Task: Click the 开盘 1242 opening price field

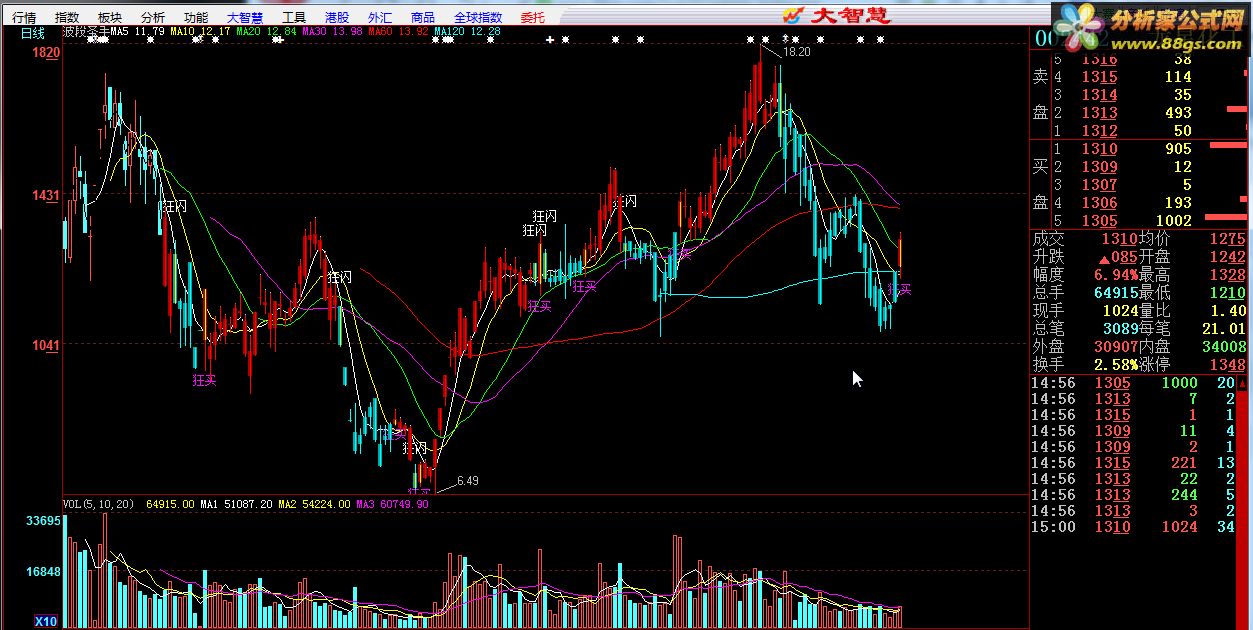Action: (1192, 257)
